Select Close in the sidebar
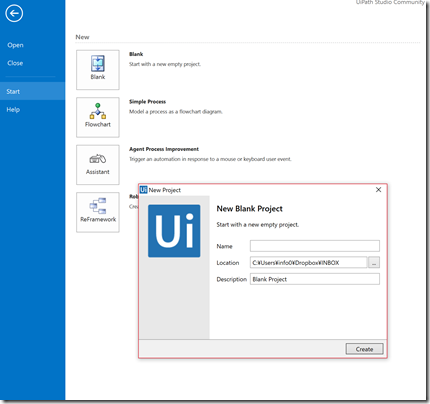The width and height of the screenshot is (430, 404). coord(15,63)
